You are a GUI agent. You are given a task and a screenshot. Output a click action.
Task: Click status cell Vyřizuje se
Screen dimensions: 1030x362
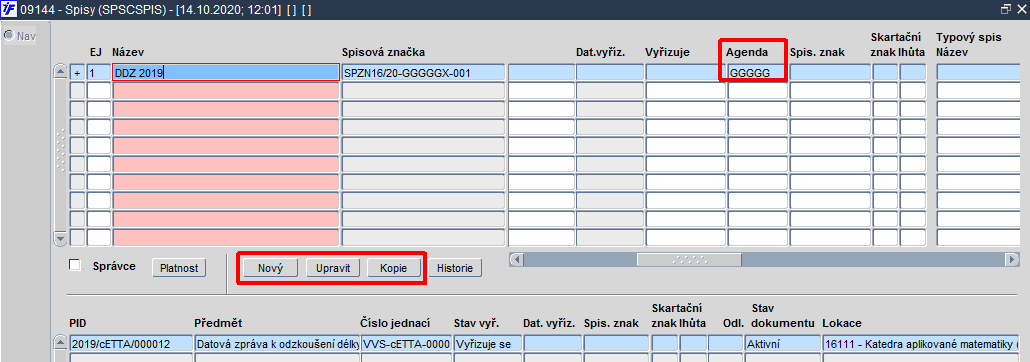pyautogui.click(x=487, y=344)
